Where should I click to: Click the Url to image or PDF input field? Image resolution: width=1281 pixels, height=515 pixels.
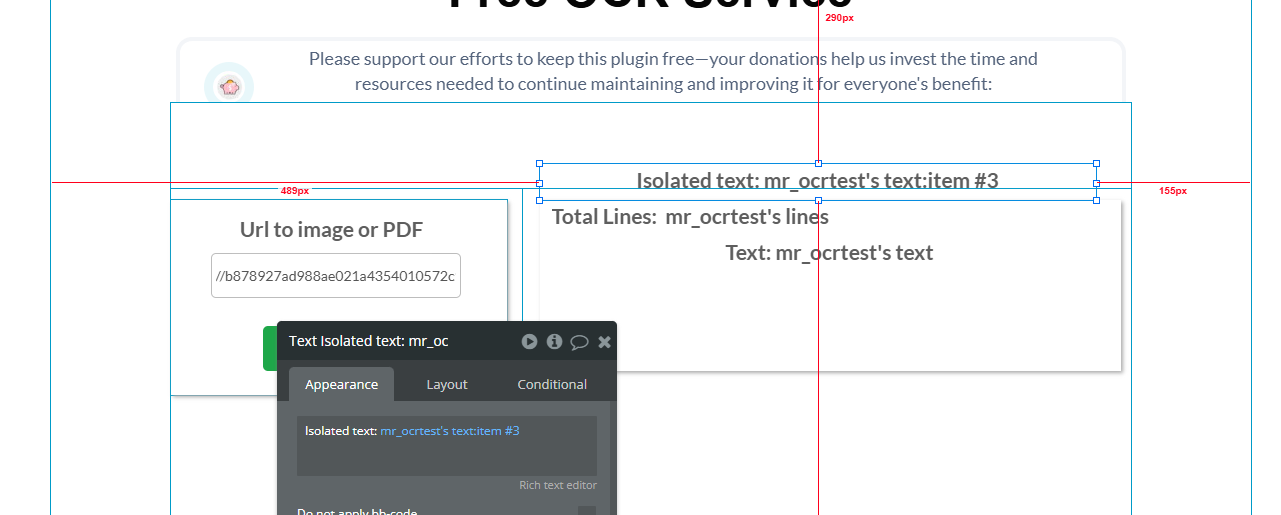pos(336,275)
